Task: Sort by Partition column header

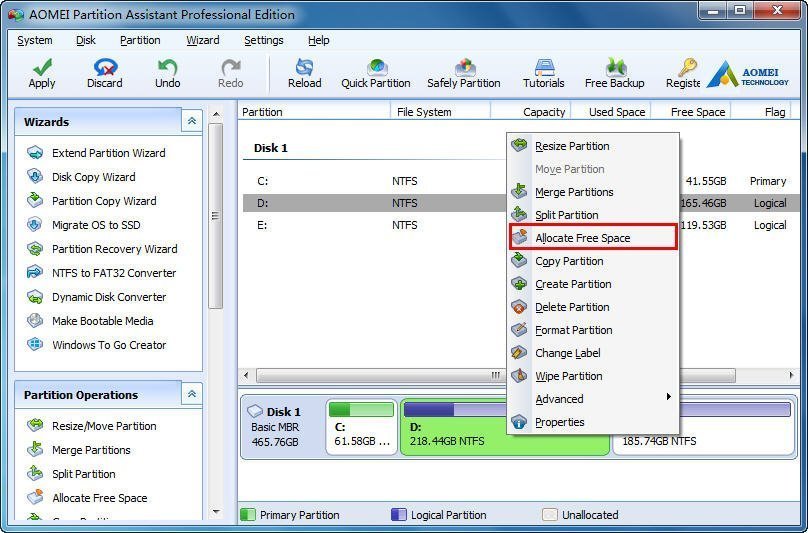Action: [314, 111]
